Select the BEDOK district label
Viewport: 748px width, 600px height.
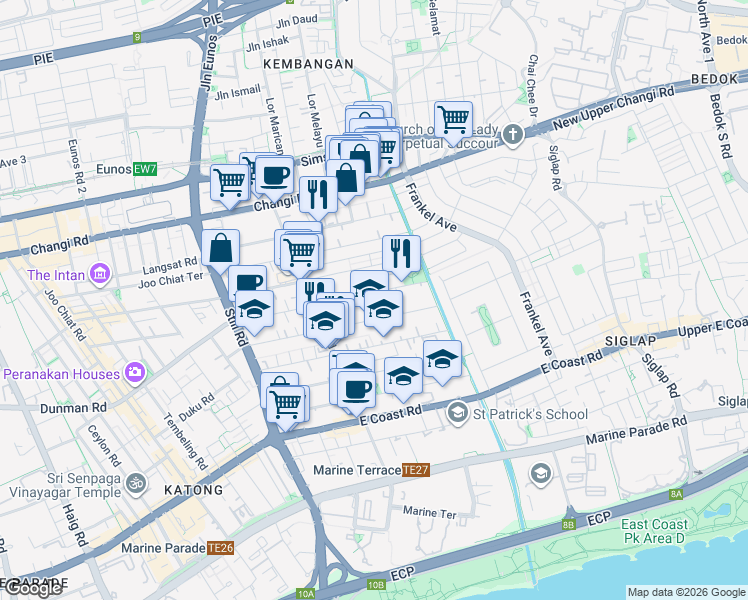pyautogui.click(x=714, y=79)
